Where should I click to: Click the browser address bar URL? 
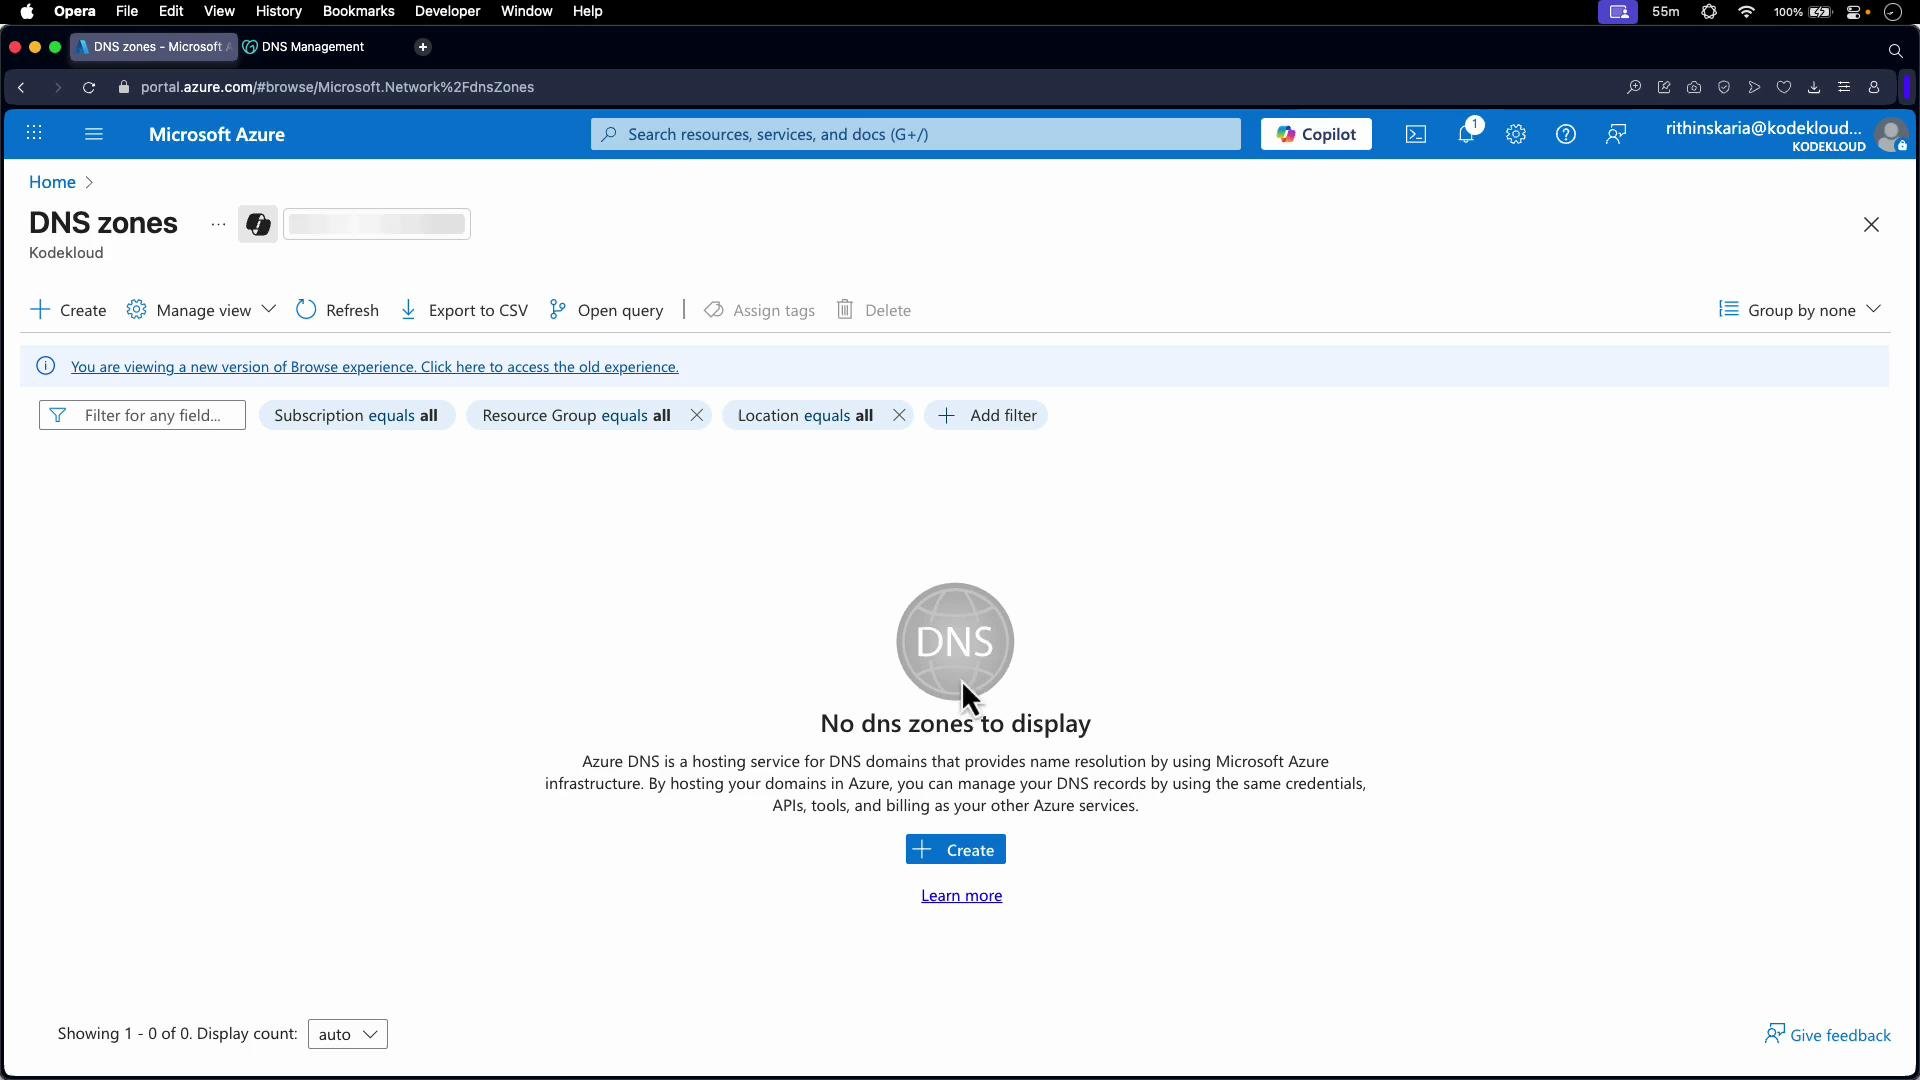point(337,87)
